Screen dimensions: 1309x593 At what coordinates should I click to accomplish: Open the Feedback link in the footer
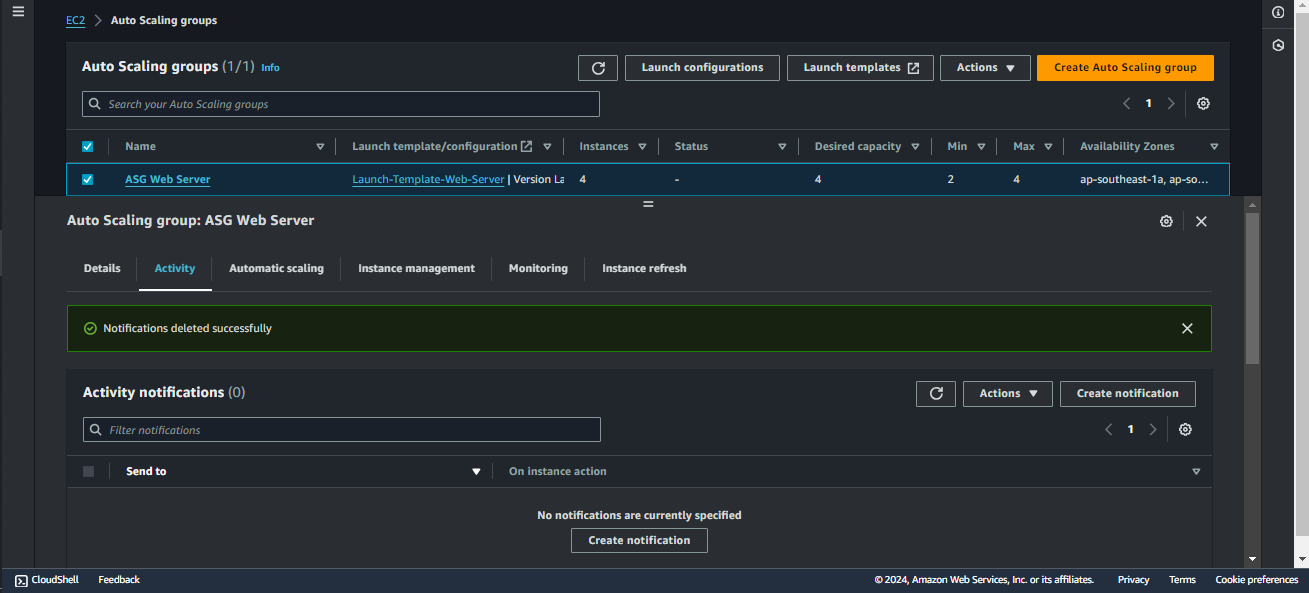[x=119, y=580]
